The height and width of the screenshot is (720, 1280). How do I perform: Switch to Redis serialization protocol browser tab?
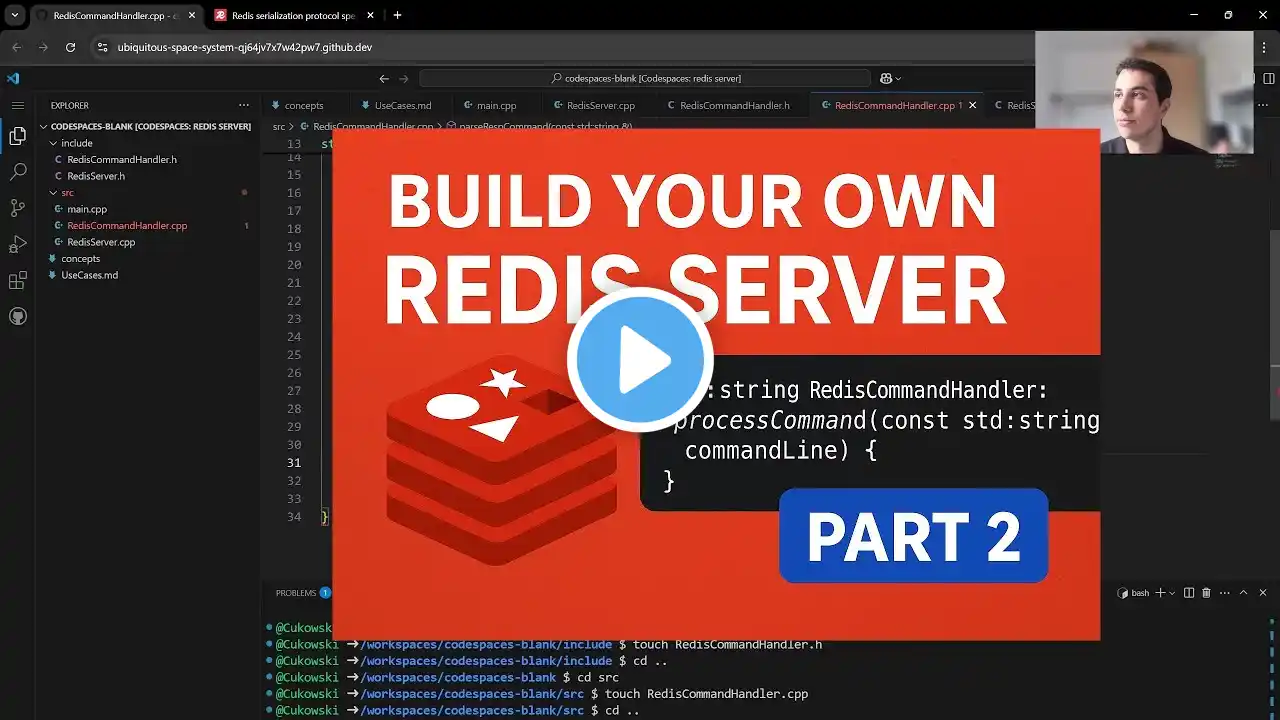tap(293, 15)
